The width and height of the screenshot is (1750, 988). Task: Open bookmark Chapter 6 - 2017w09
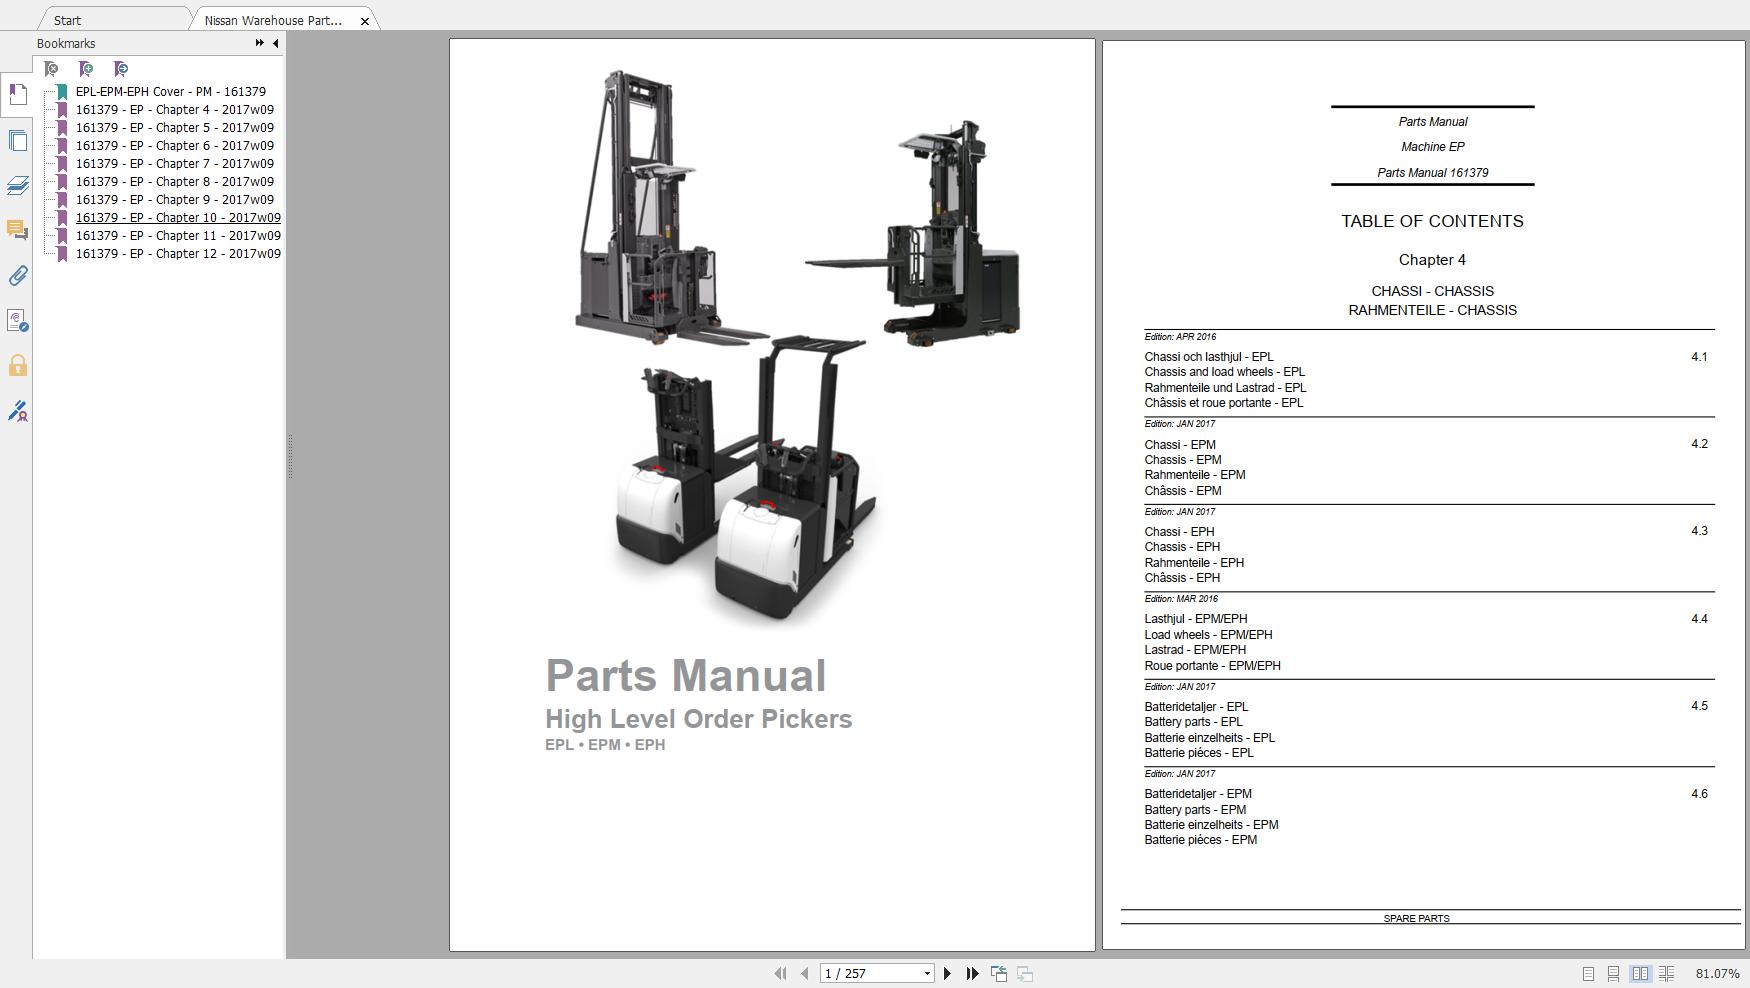[175, 146]
